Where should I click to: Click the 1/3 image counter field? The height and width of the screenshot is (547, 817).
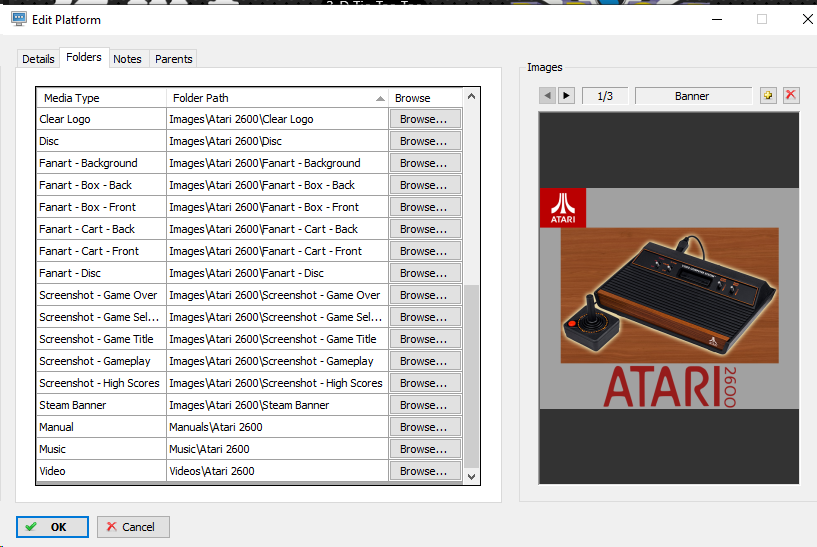click(x=605, y=96)
